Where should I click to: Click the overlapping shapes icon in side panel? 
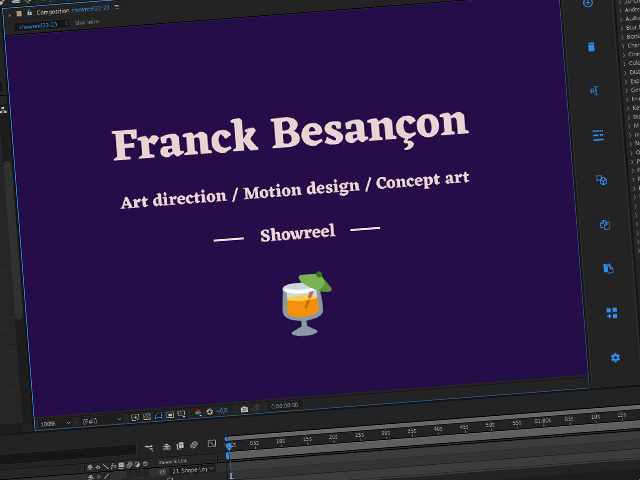click(602, 180)
